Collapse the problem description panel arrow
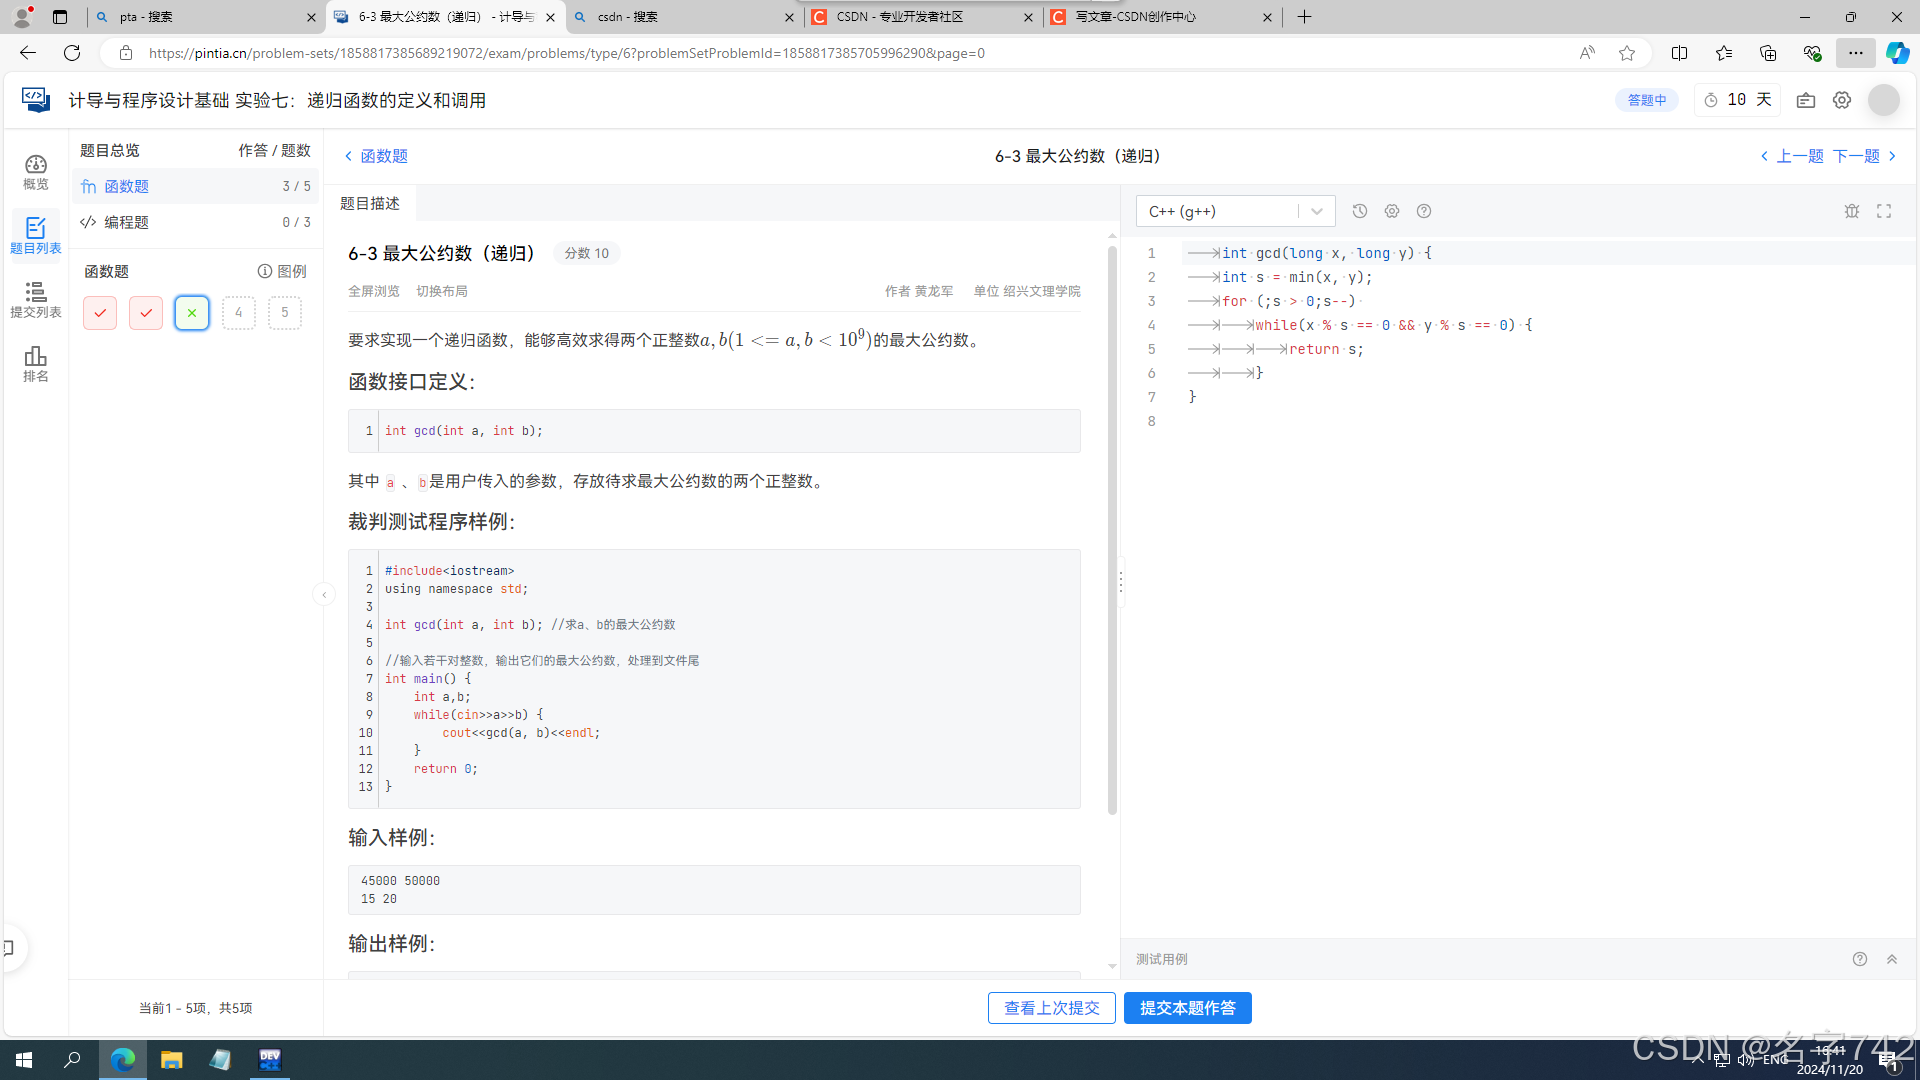 tap(324, 594)
